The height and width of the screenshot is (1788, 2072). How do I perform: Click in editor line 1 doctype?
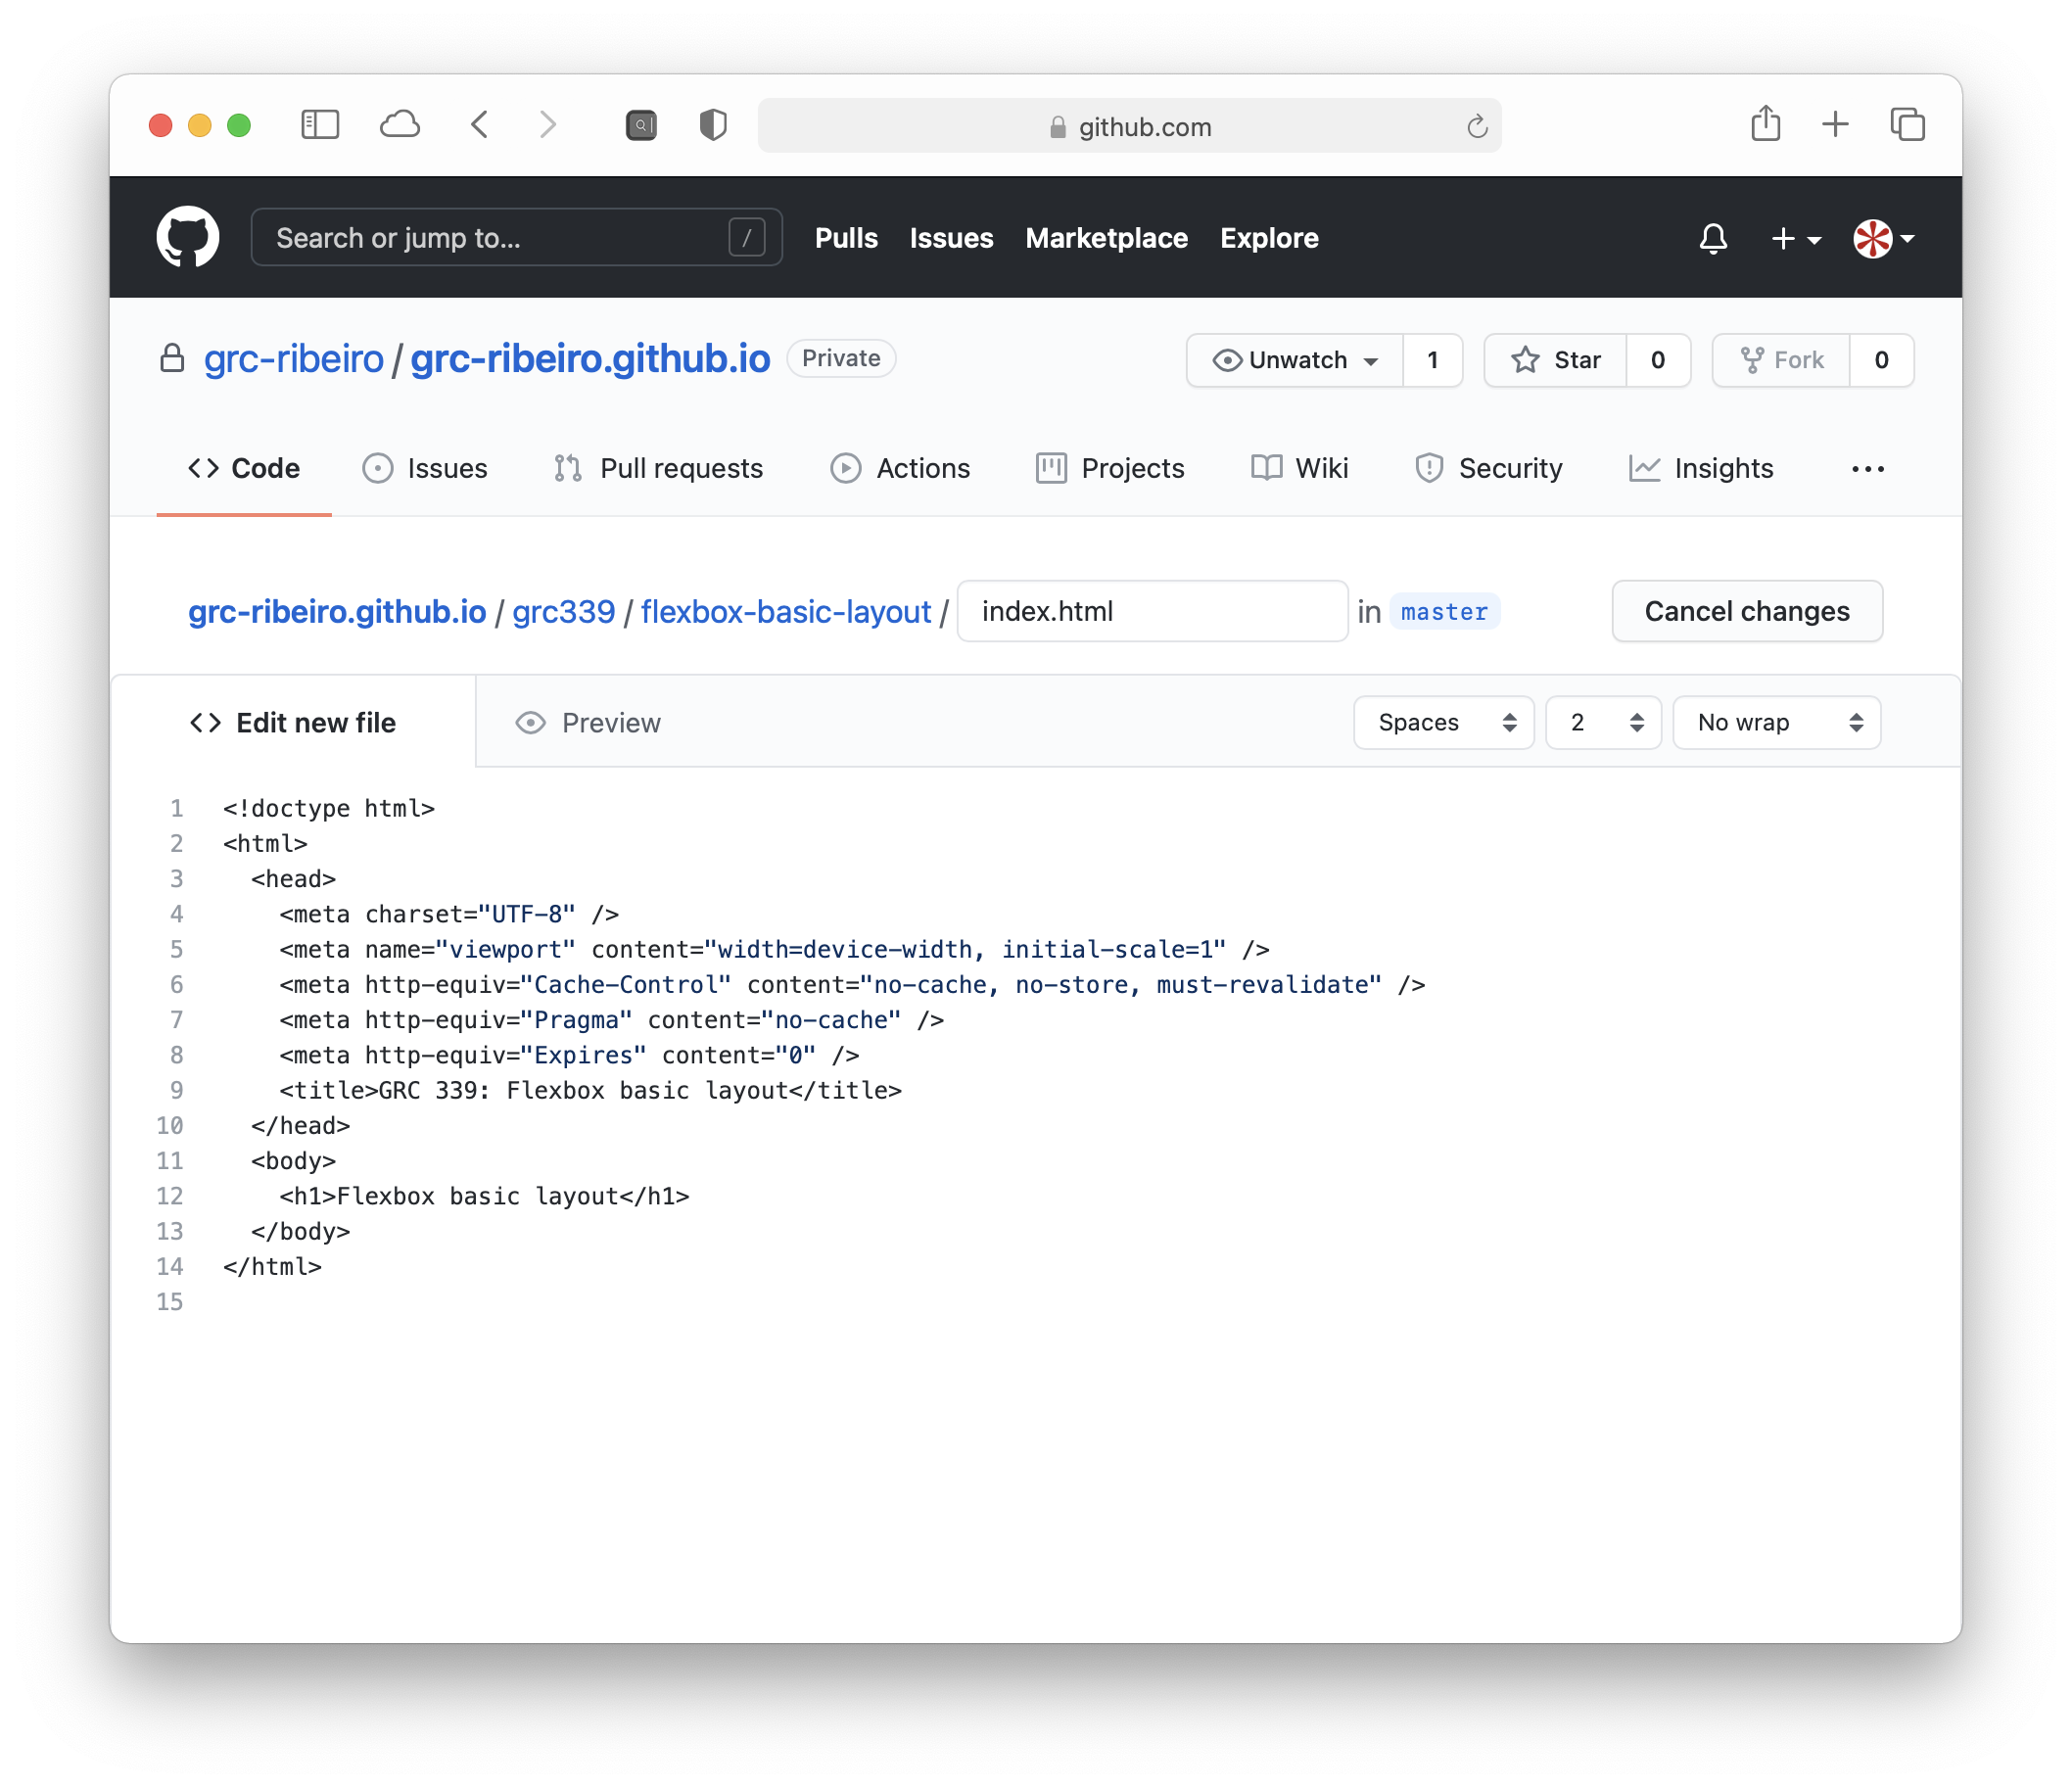point(329,808)
